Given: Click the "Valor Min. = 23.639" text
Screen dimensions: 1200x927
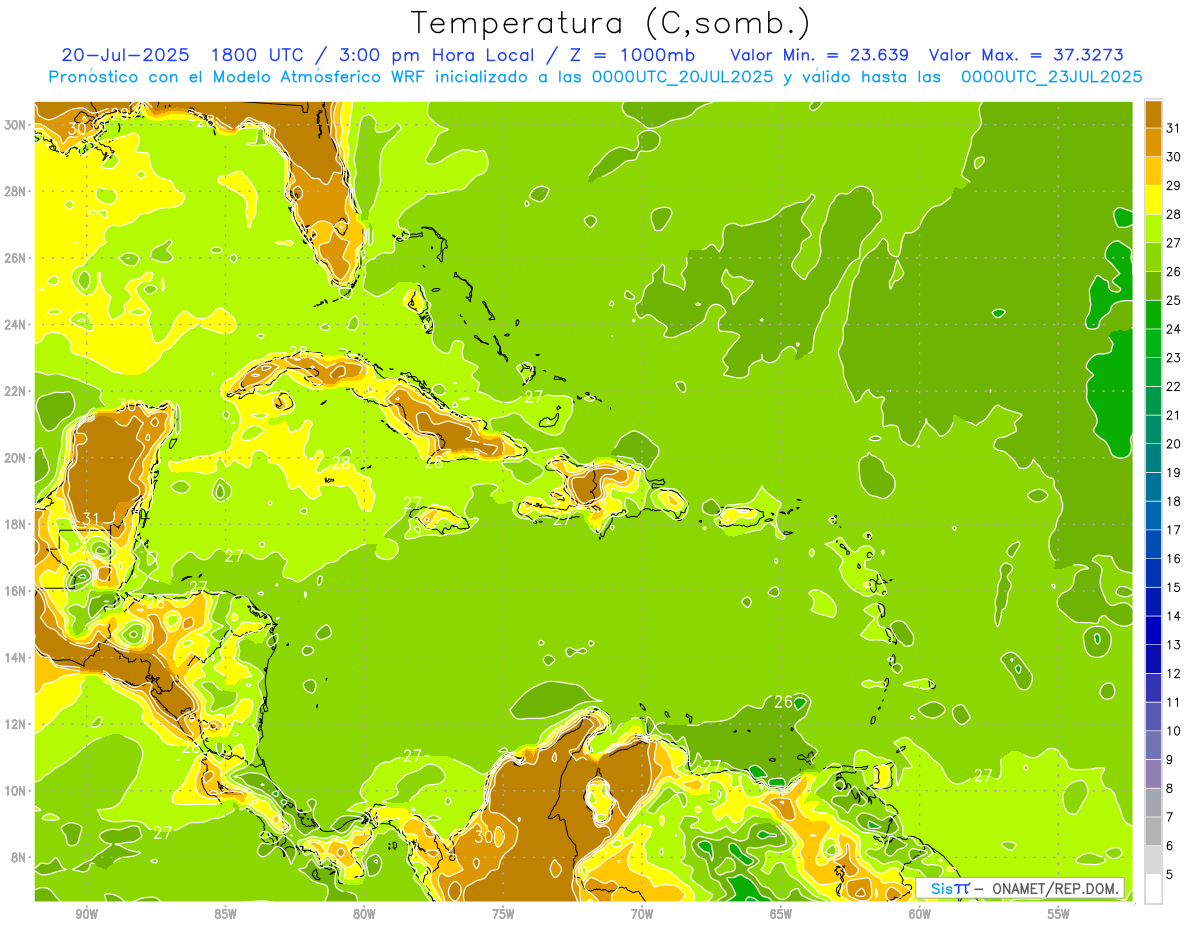Looking at the screenshot, I should [819, 55].
